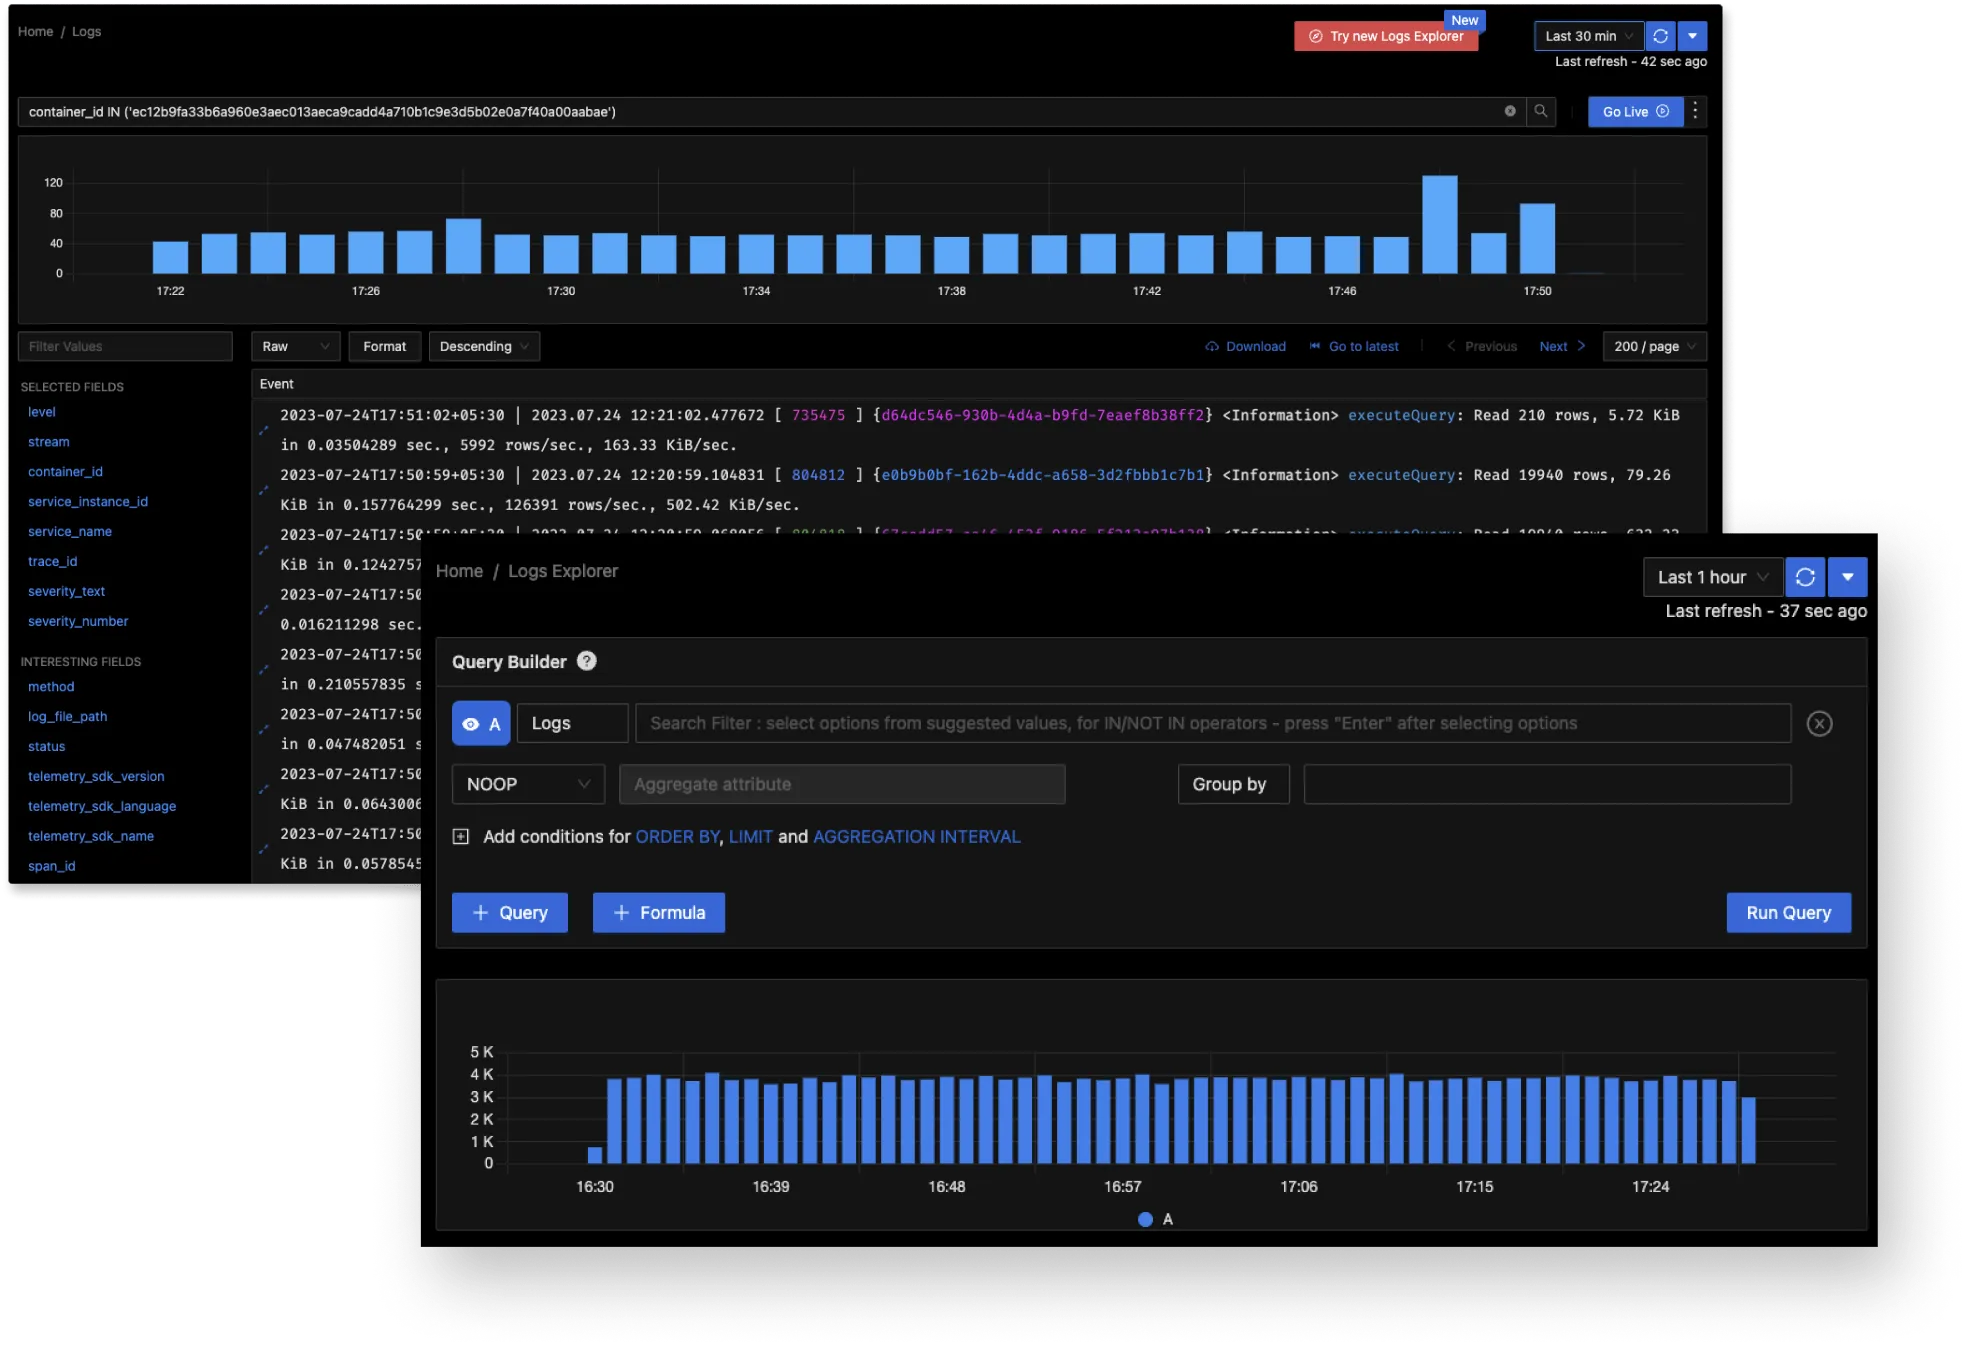Click the refresh icon beside Last 30 min
This screenshot has width=1968, height=1349.
tap(1660, 36)
